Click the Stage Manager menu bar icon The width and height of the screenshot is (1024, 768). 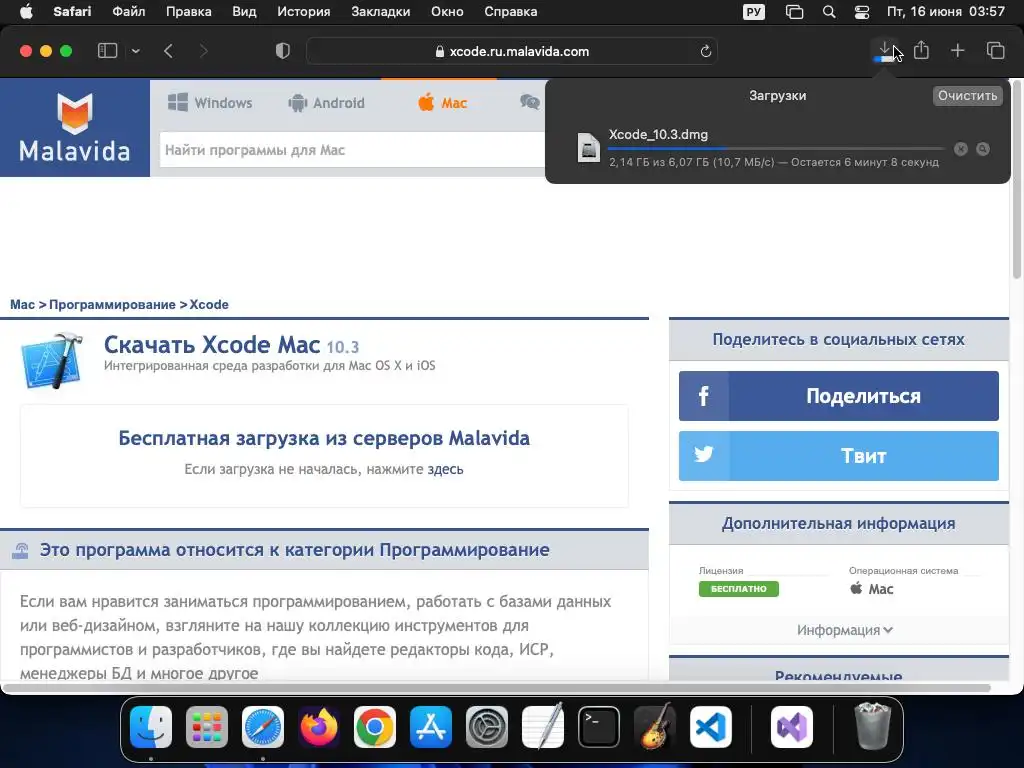tap(794, 12)
